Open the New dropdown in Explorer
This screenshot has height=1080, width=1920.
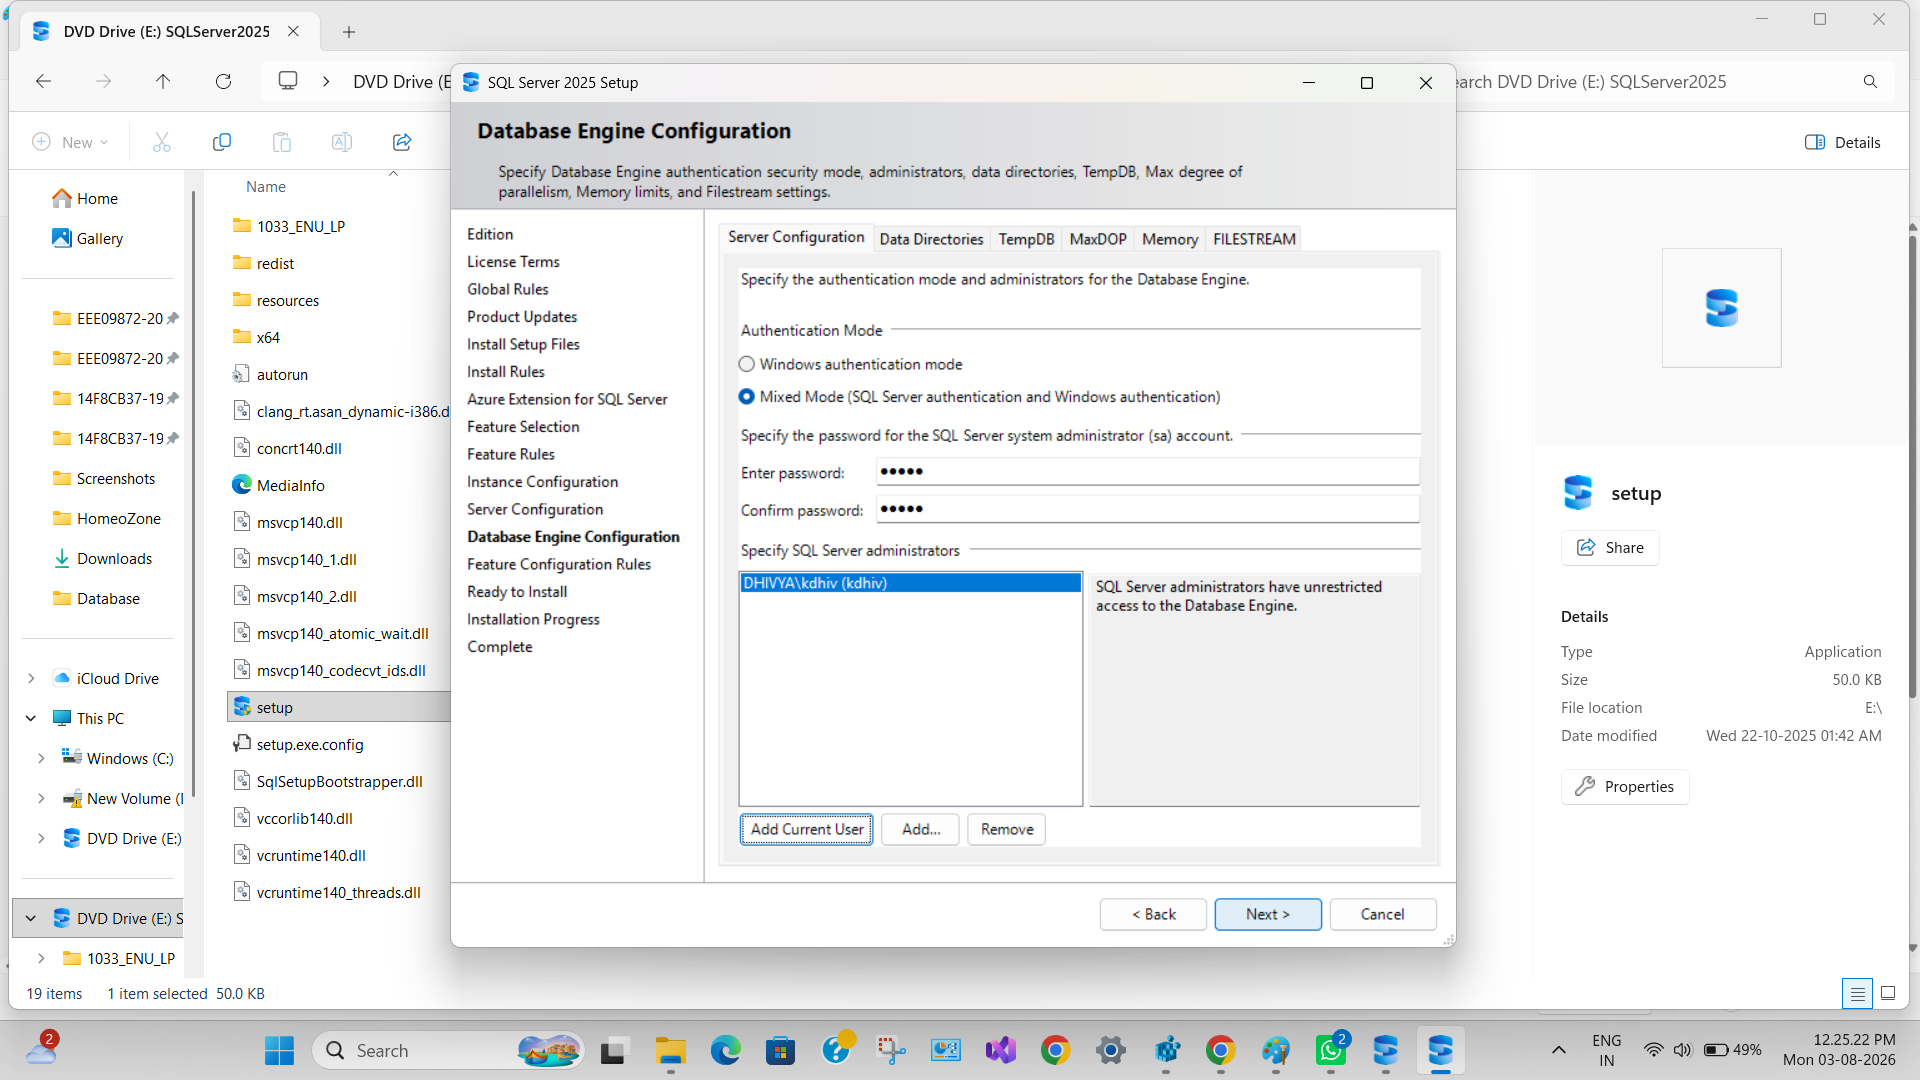[70, 142]
